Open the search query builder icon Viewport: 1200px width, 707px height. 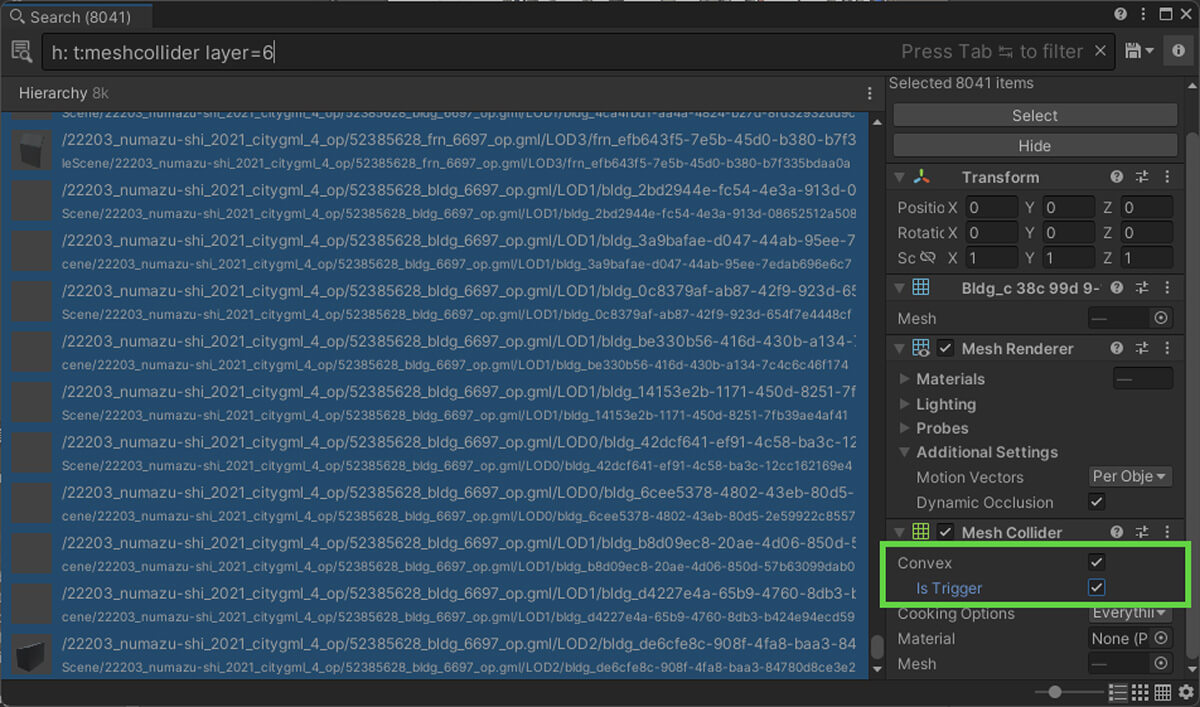21,51
